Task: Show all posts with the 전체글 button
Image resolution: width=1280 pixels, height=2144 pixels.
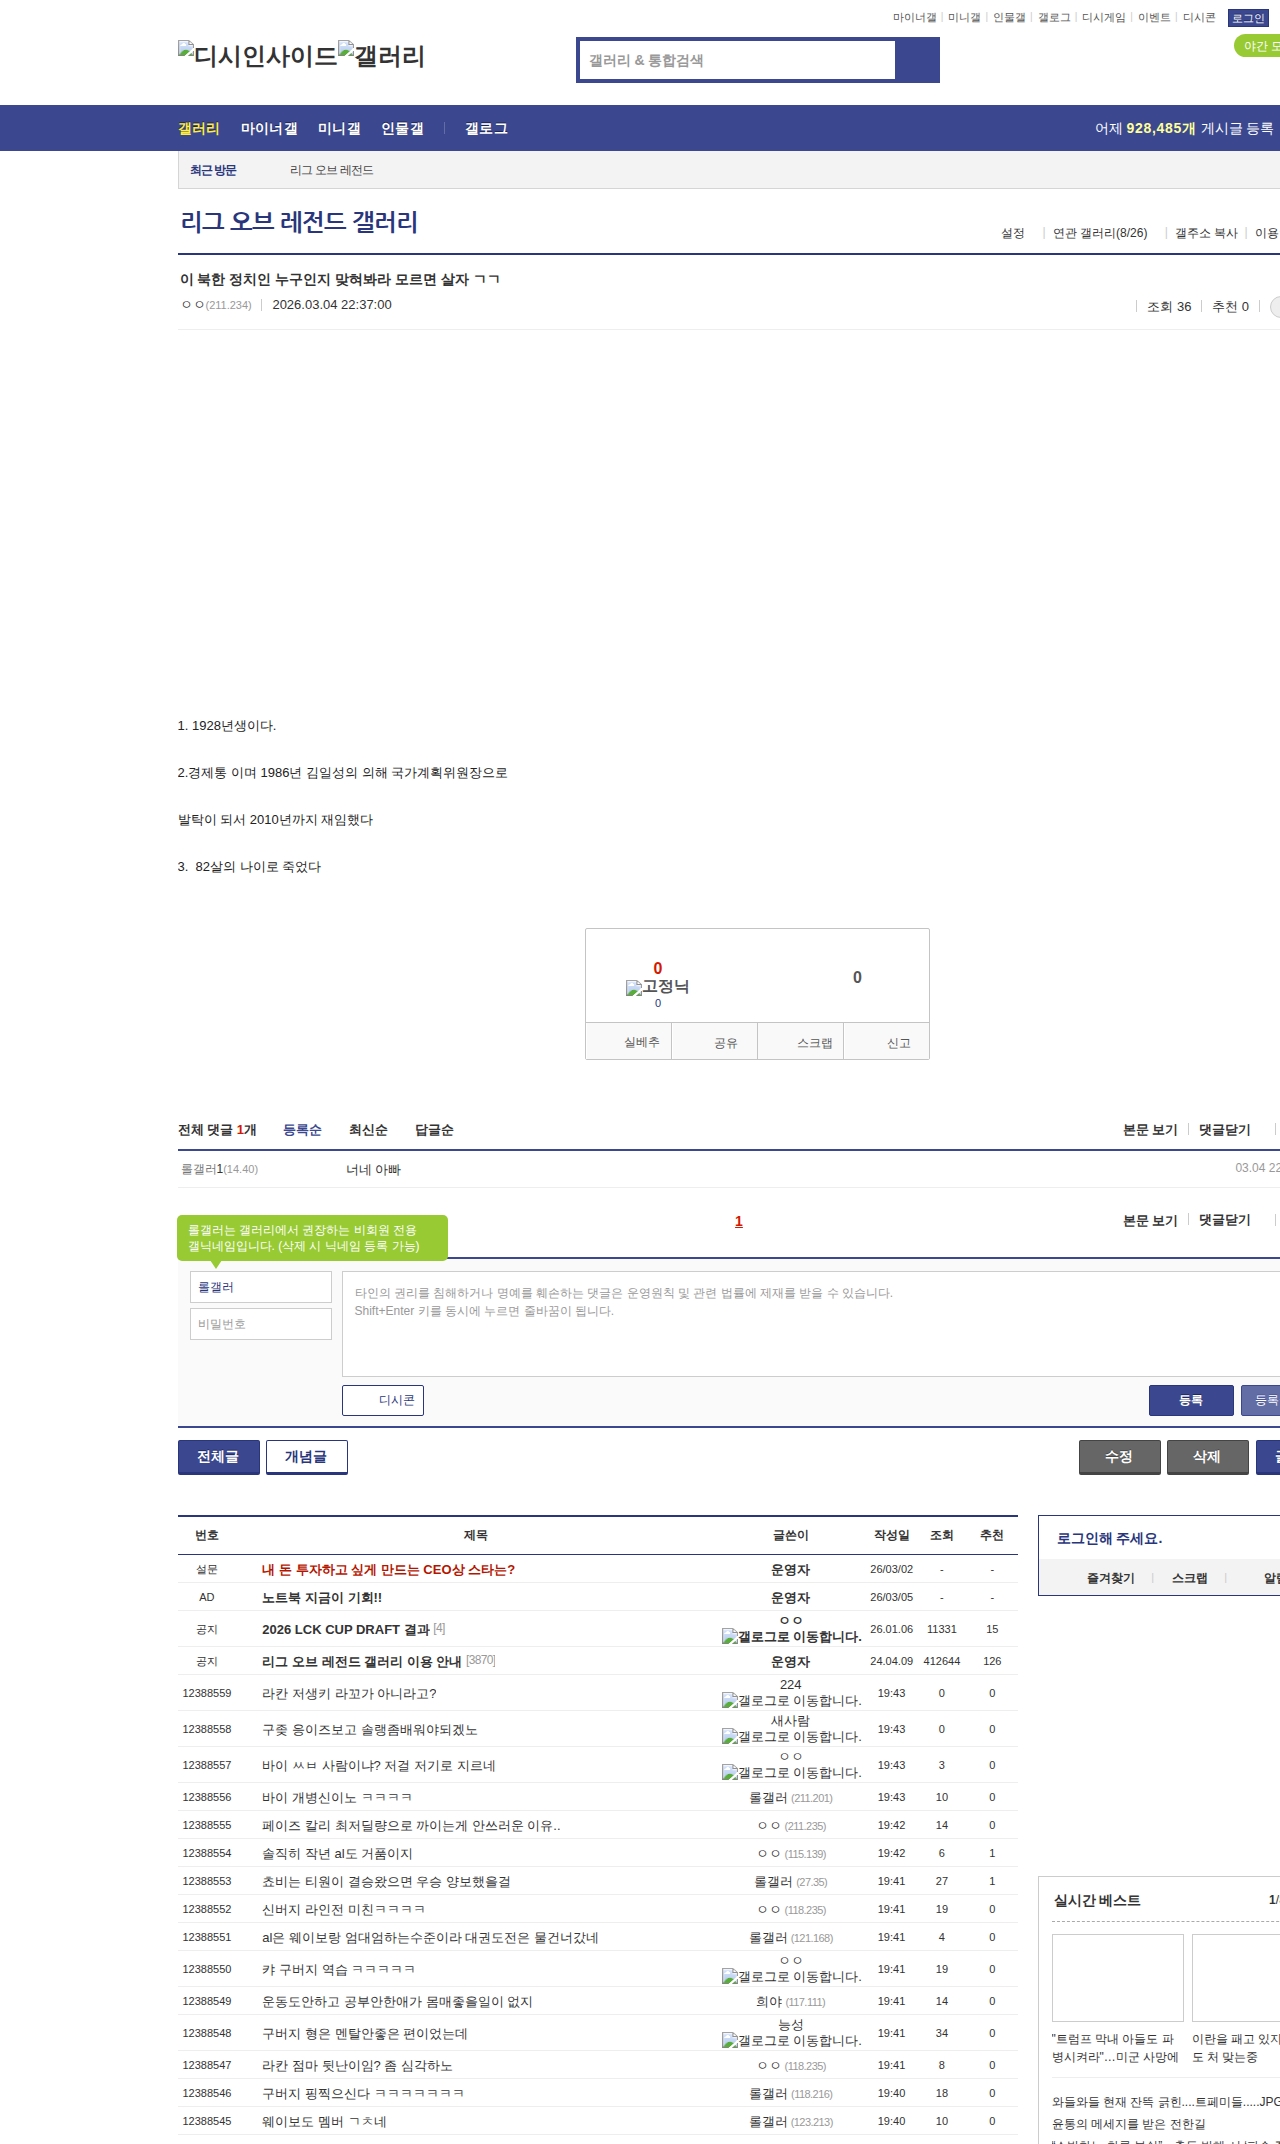Action: 219,1457
